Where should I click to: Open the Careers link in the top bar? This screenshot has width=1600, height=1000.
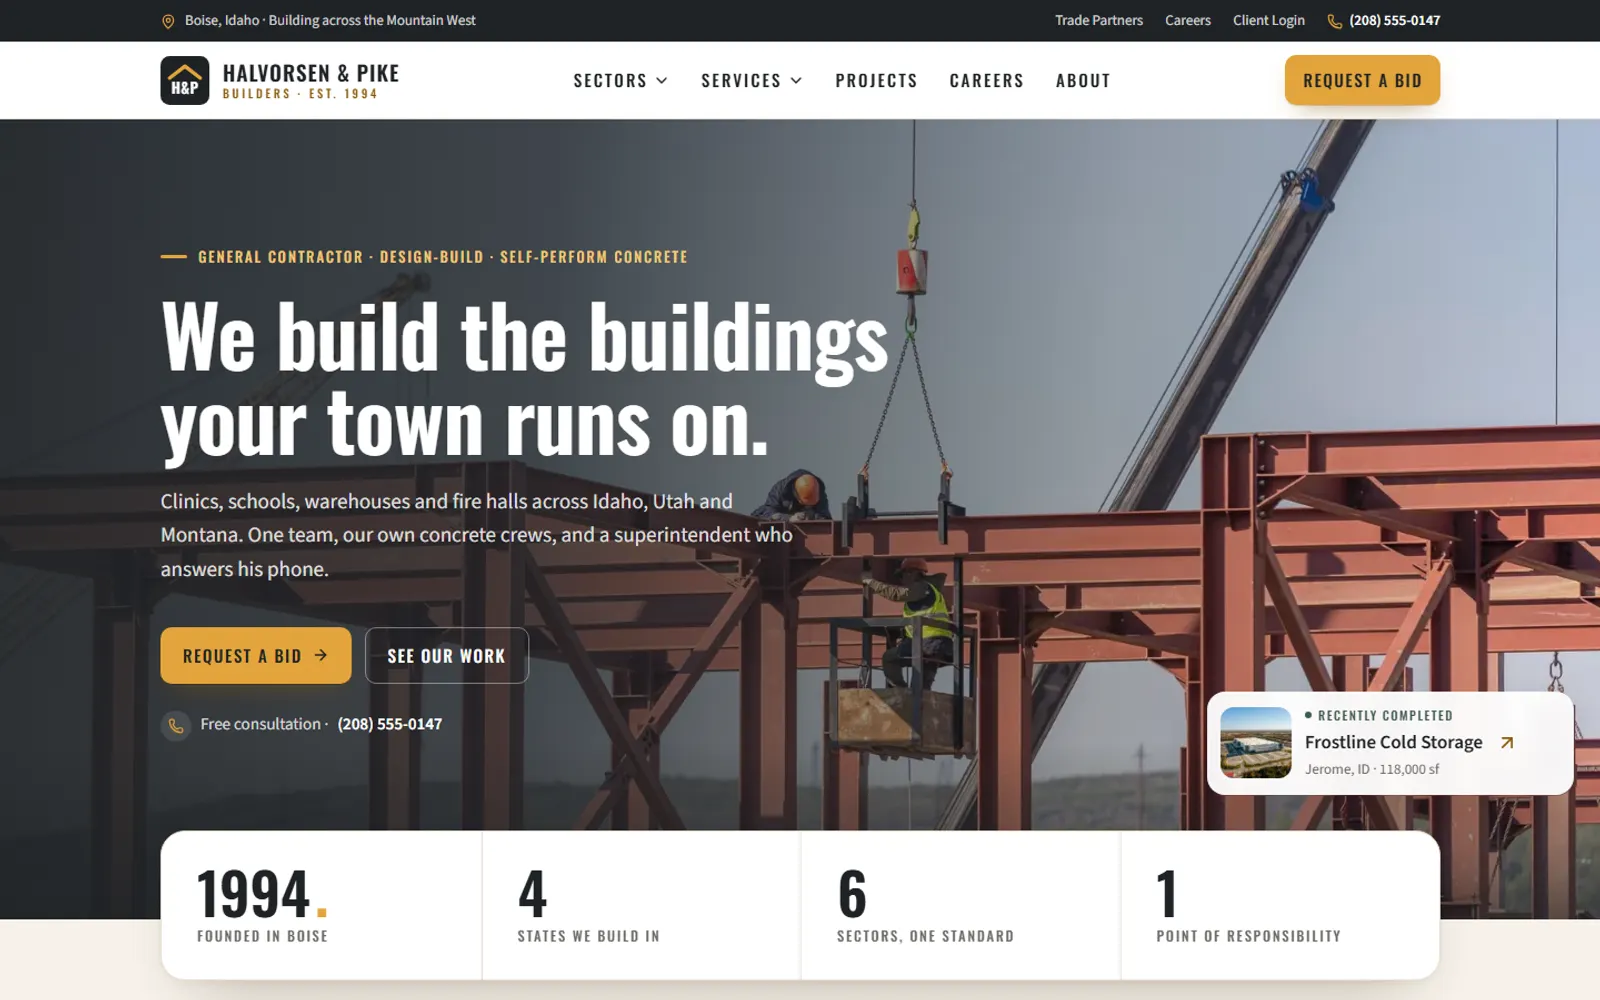coord(1188,20)
